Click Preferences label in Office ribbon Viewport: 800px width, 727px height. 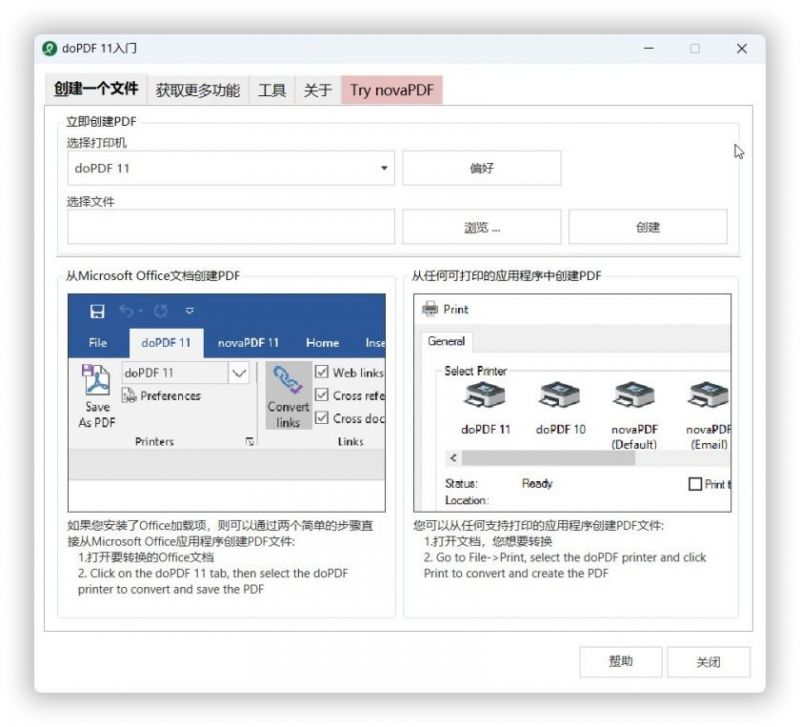pos(170,395)
